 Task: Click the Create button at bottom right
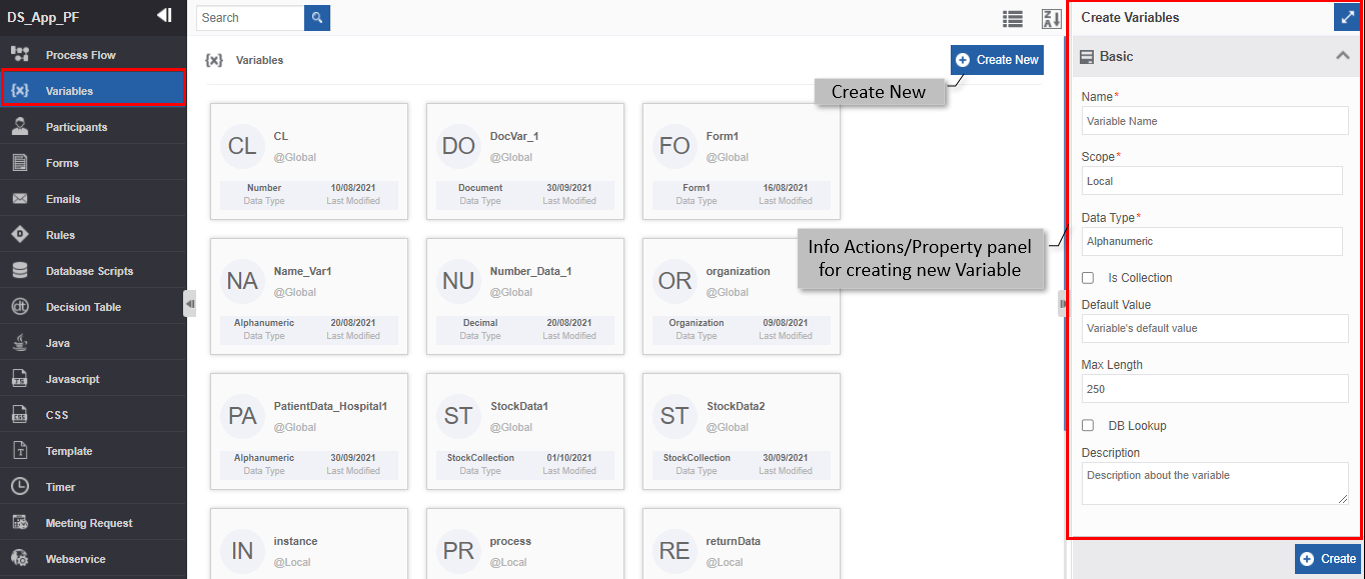[x=1328, y=559]
